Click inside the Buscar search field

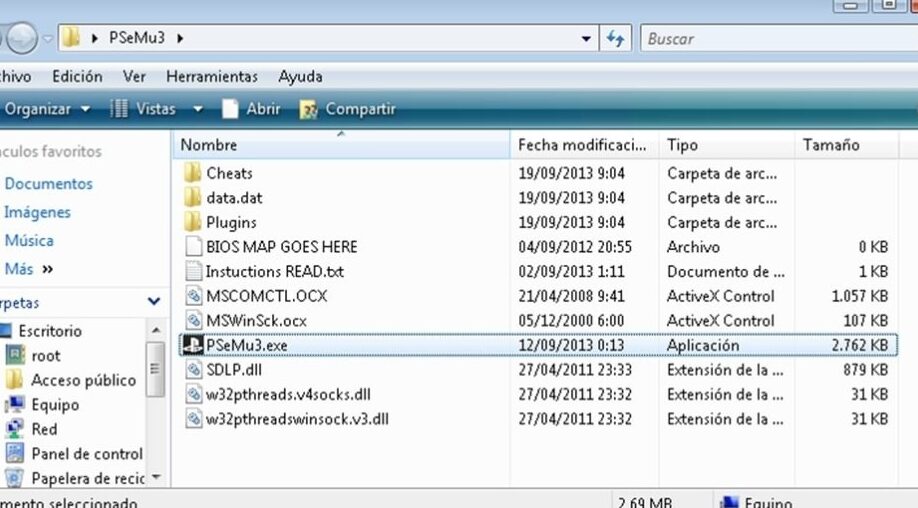(779, 39)
